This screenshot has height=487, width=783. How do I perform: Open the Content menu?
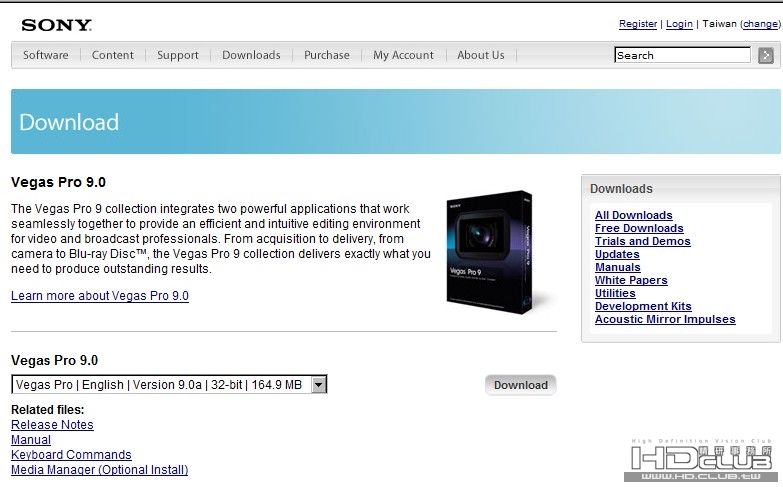pyautogui.click(x=112, y=55)
